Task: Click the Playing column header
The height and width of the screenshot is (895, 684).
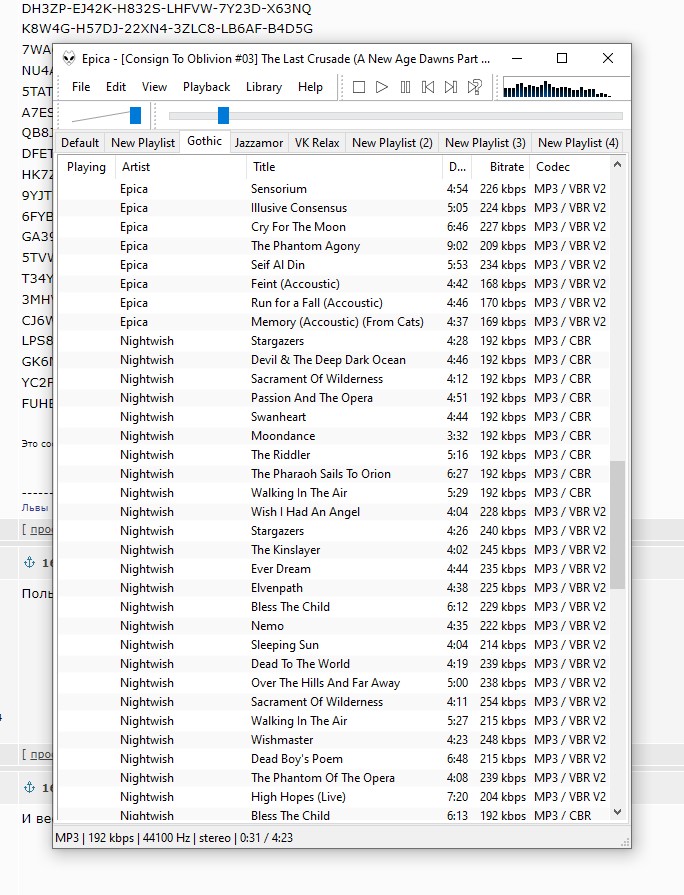Action: [86, 167]
